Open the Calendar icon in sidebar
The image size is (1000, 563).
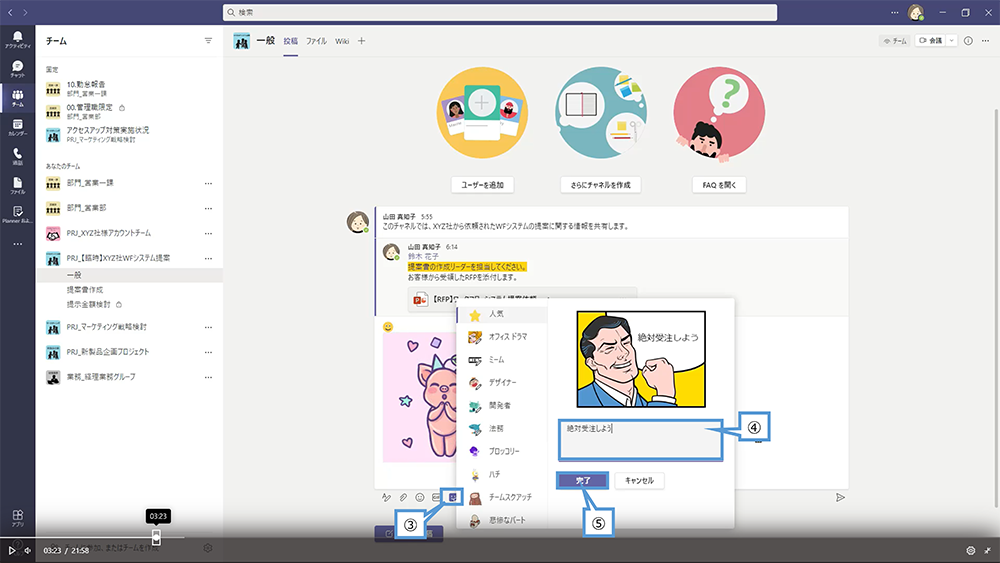click(x=17, y=127)
